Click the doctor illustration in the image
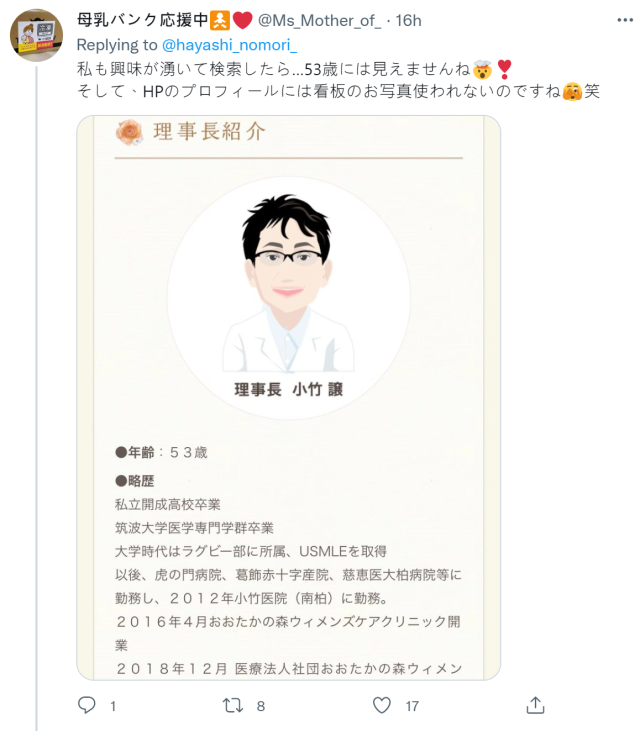This screenshot has width=640, height=731. pyautogui.click(x=288, y=283)
